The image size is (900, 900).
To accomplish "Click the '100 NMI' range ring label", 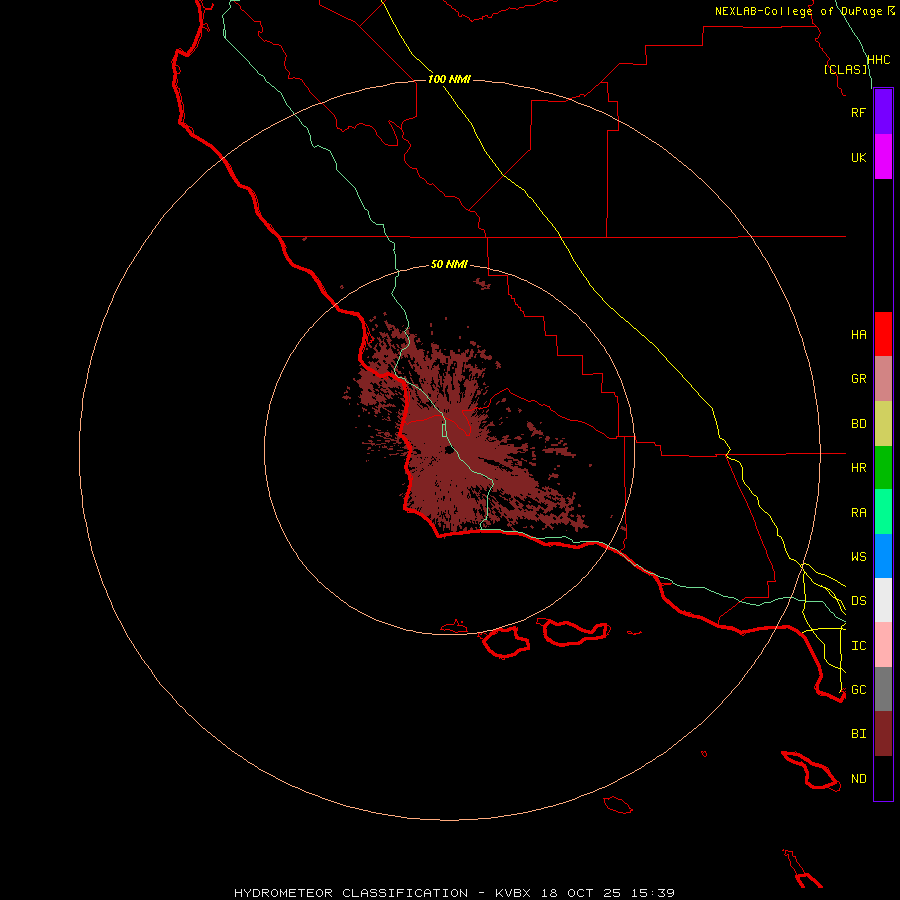I will pyautogui.click(x=449, y=79).
